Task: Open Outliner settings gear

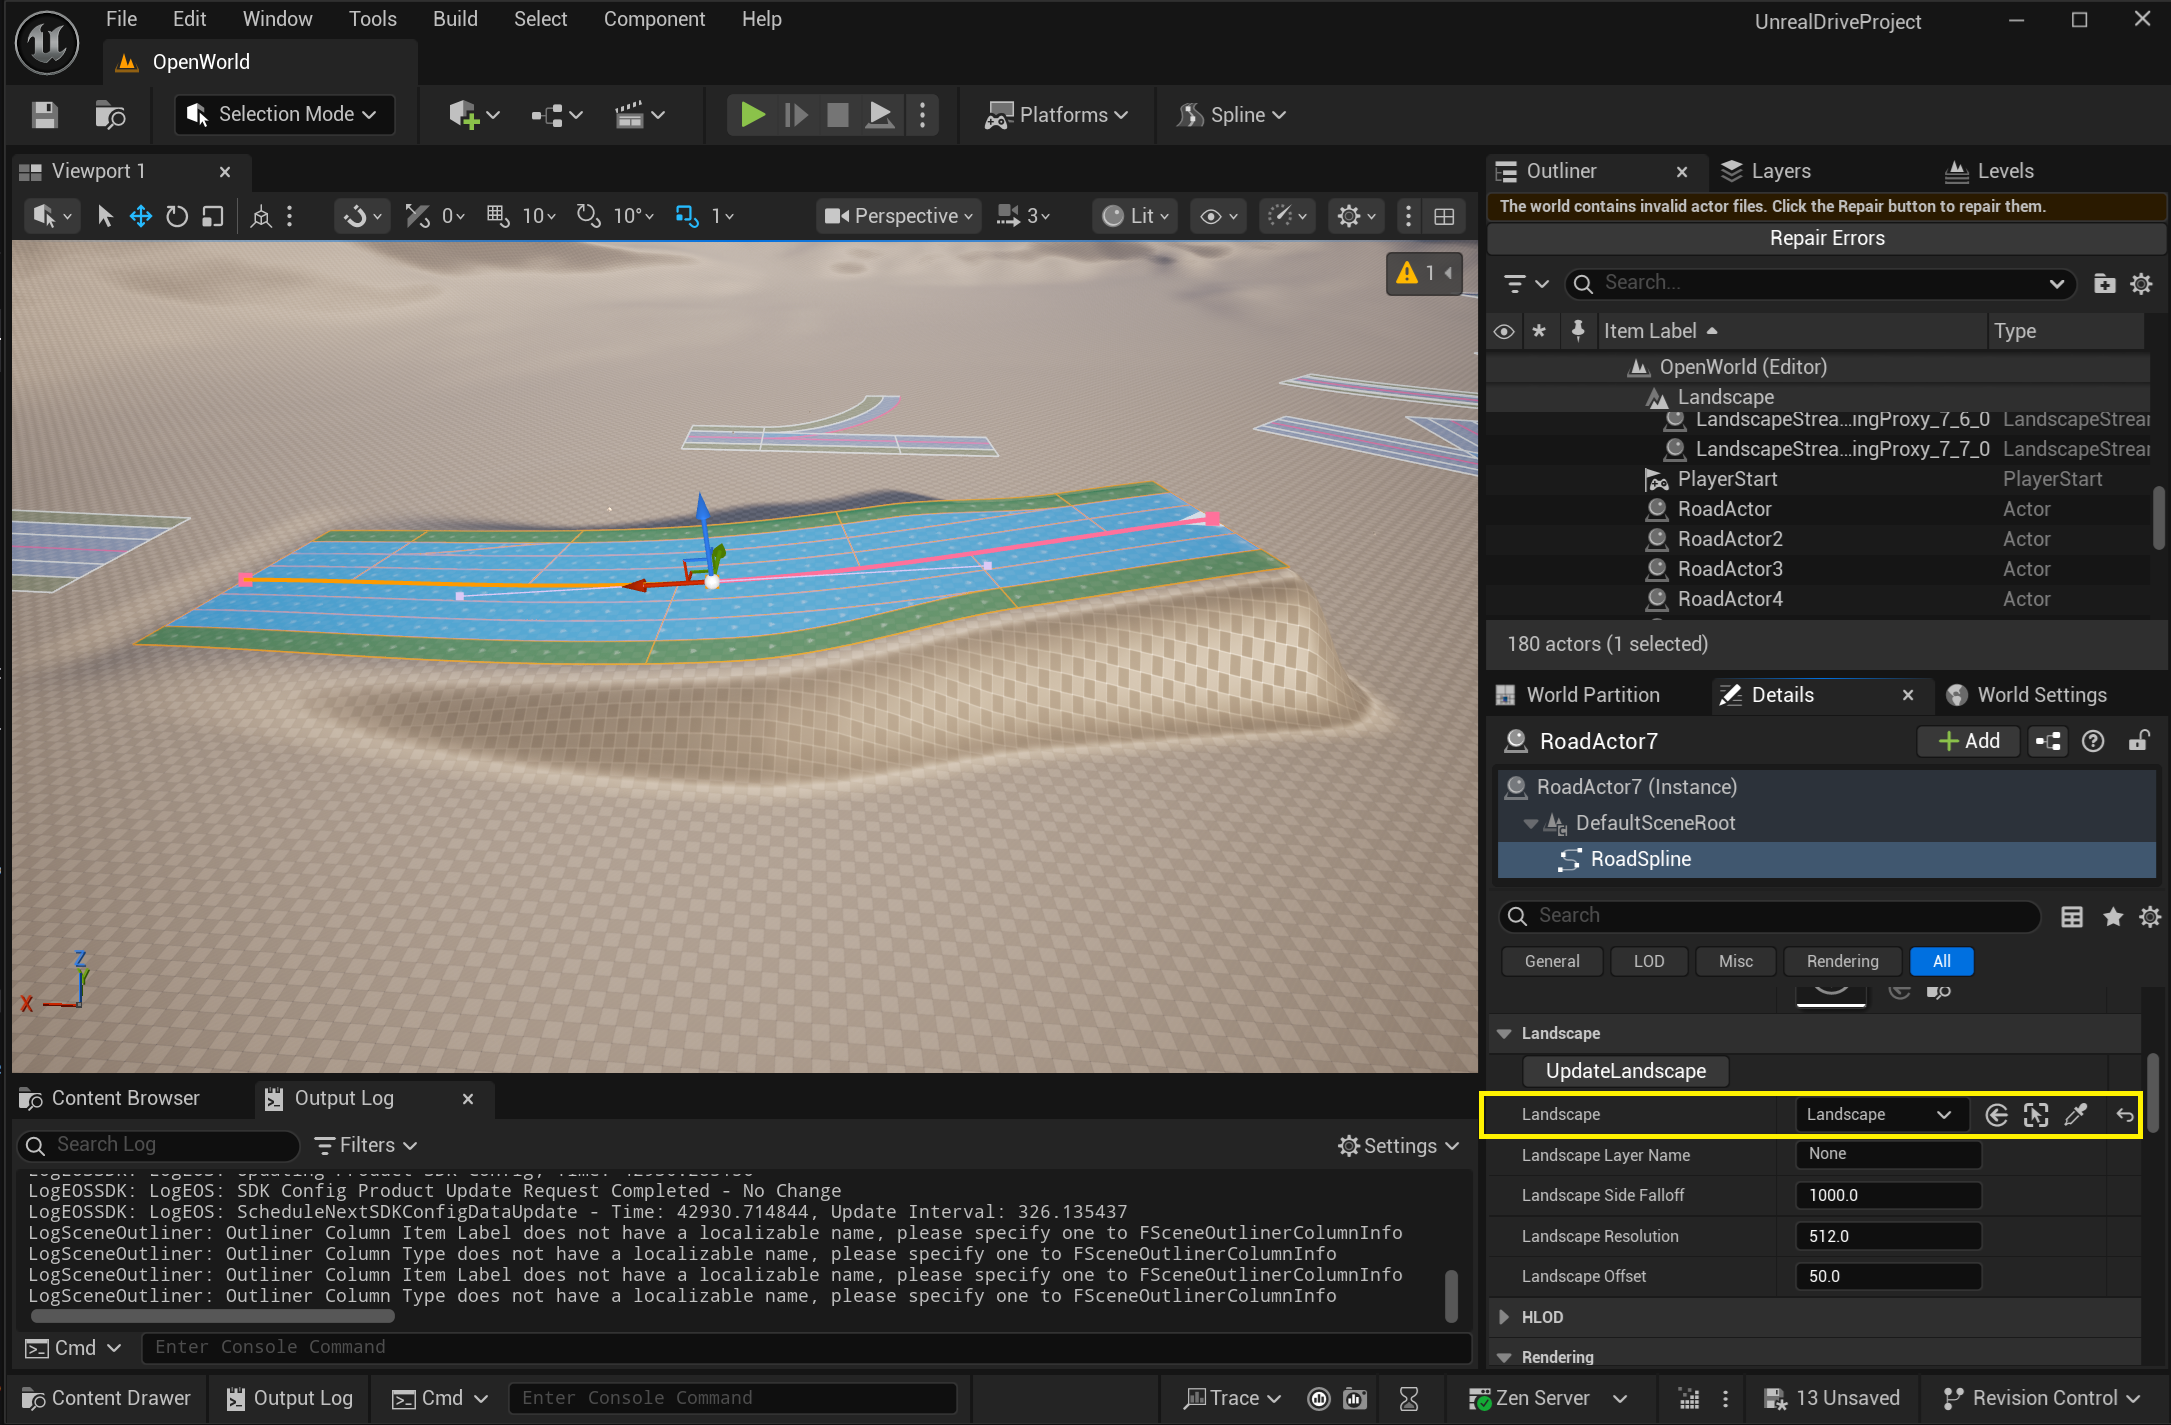Action: (2141, 284)
